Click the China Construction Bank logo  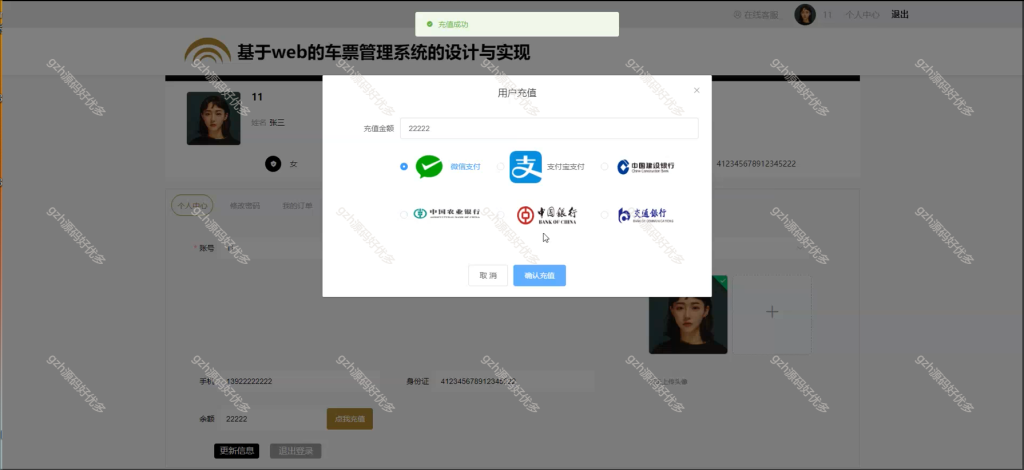click(646, 167)
